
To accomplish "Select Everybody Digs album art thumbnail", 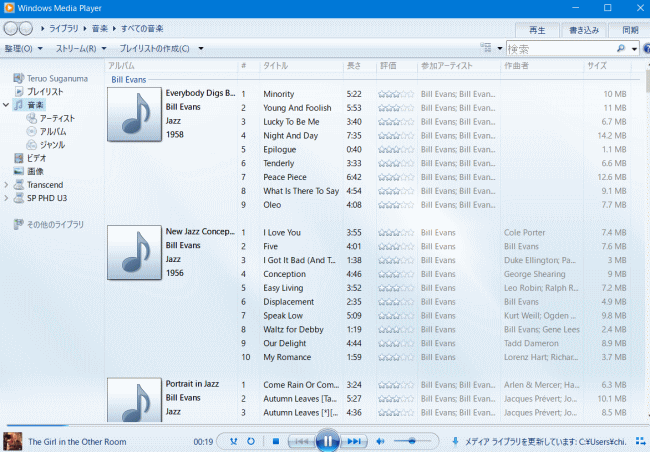I will pyautogui.click(x=134, y=114).
